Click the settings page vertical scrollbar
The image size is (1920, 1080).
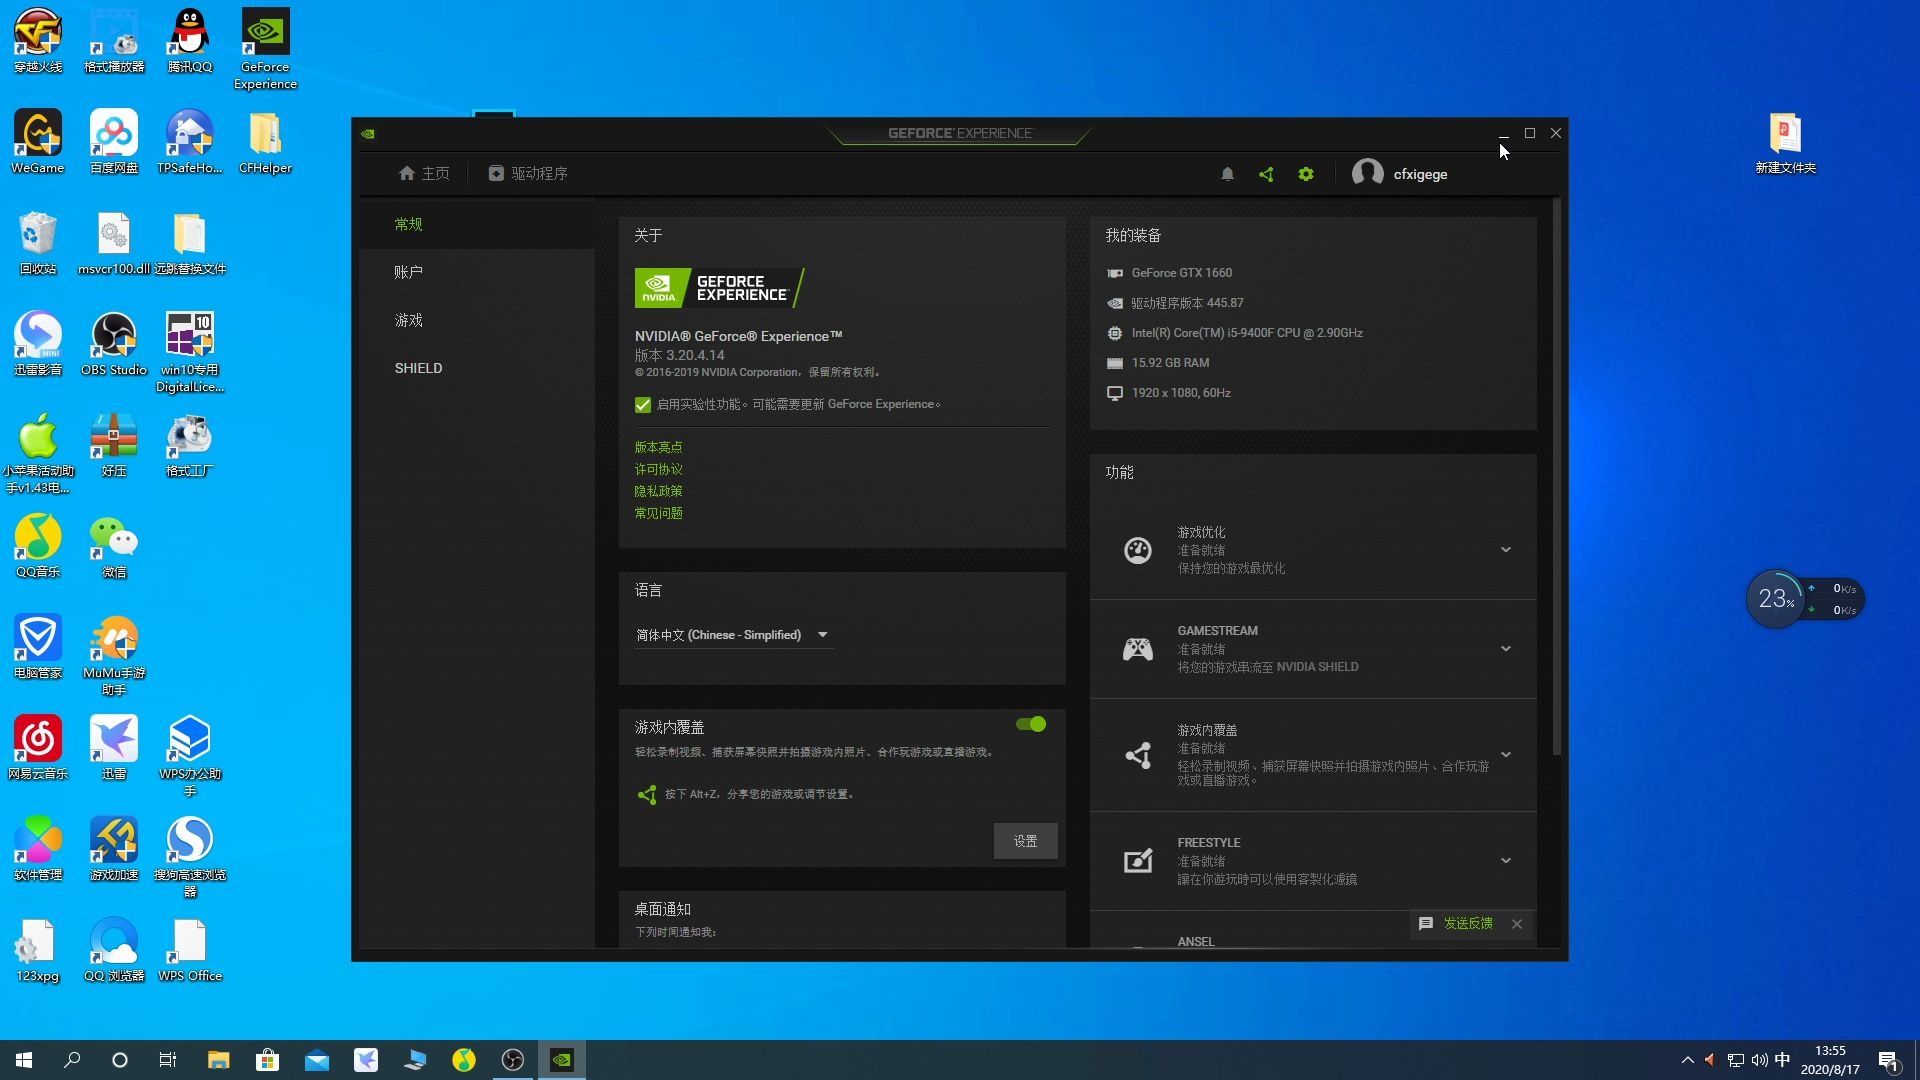pos(1556,476)
